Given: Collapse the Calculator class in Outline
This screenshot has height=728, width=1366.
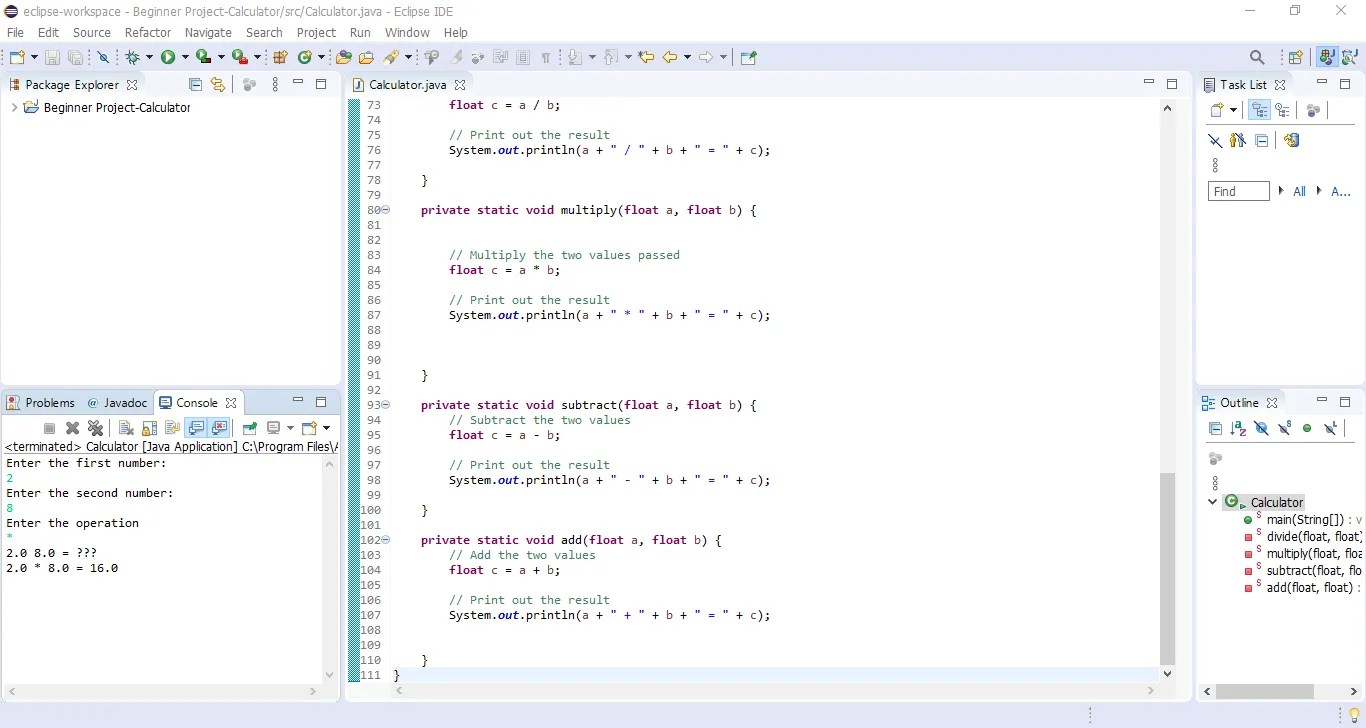Looking at the screenshot, I should coord(1212,501).
